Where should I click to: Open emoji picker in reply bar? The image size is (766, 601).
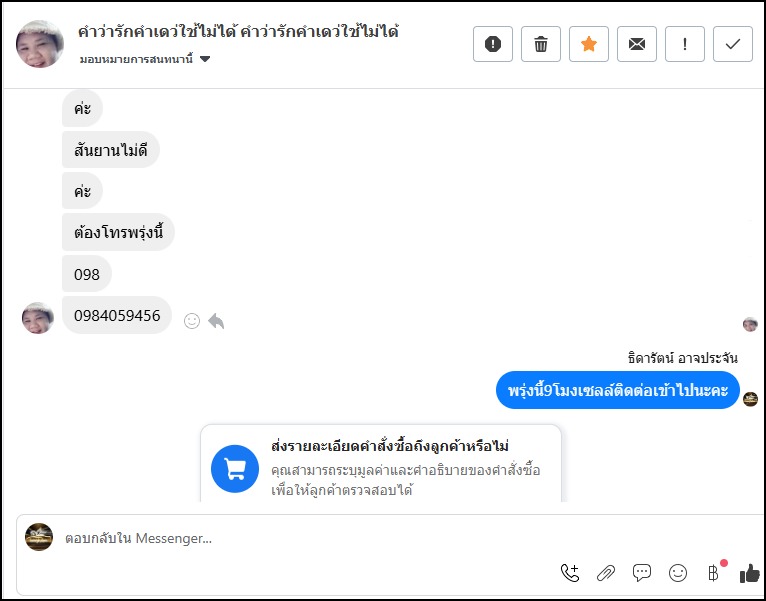click(678, 573)
